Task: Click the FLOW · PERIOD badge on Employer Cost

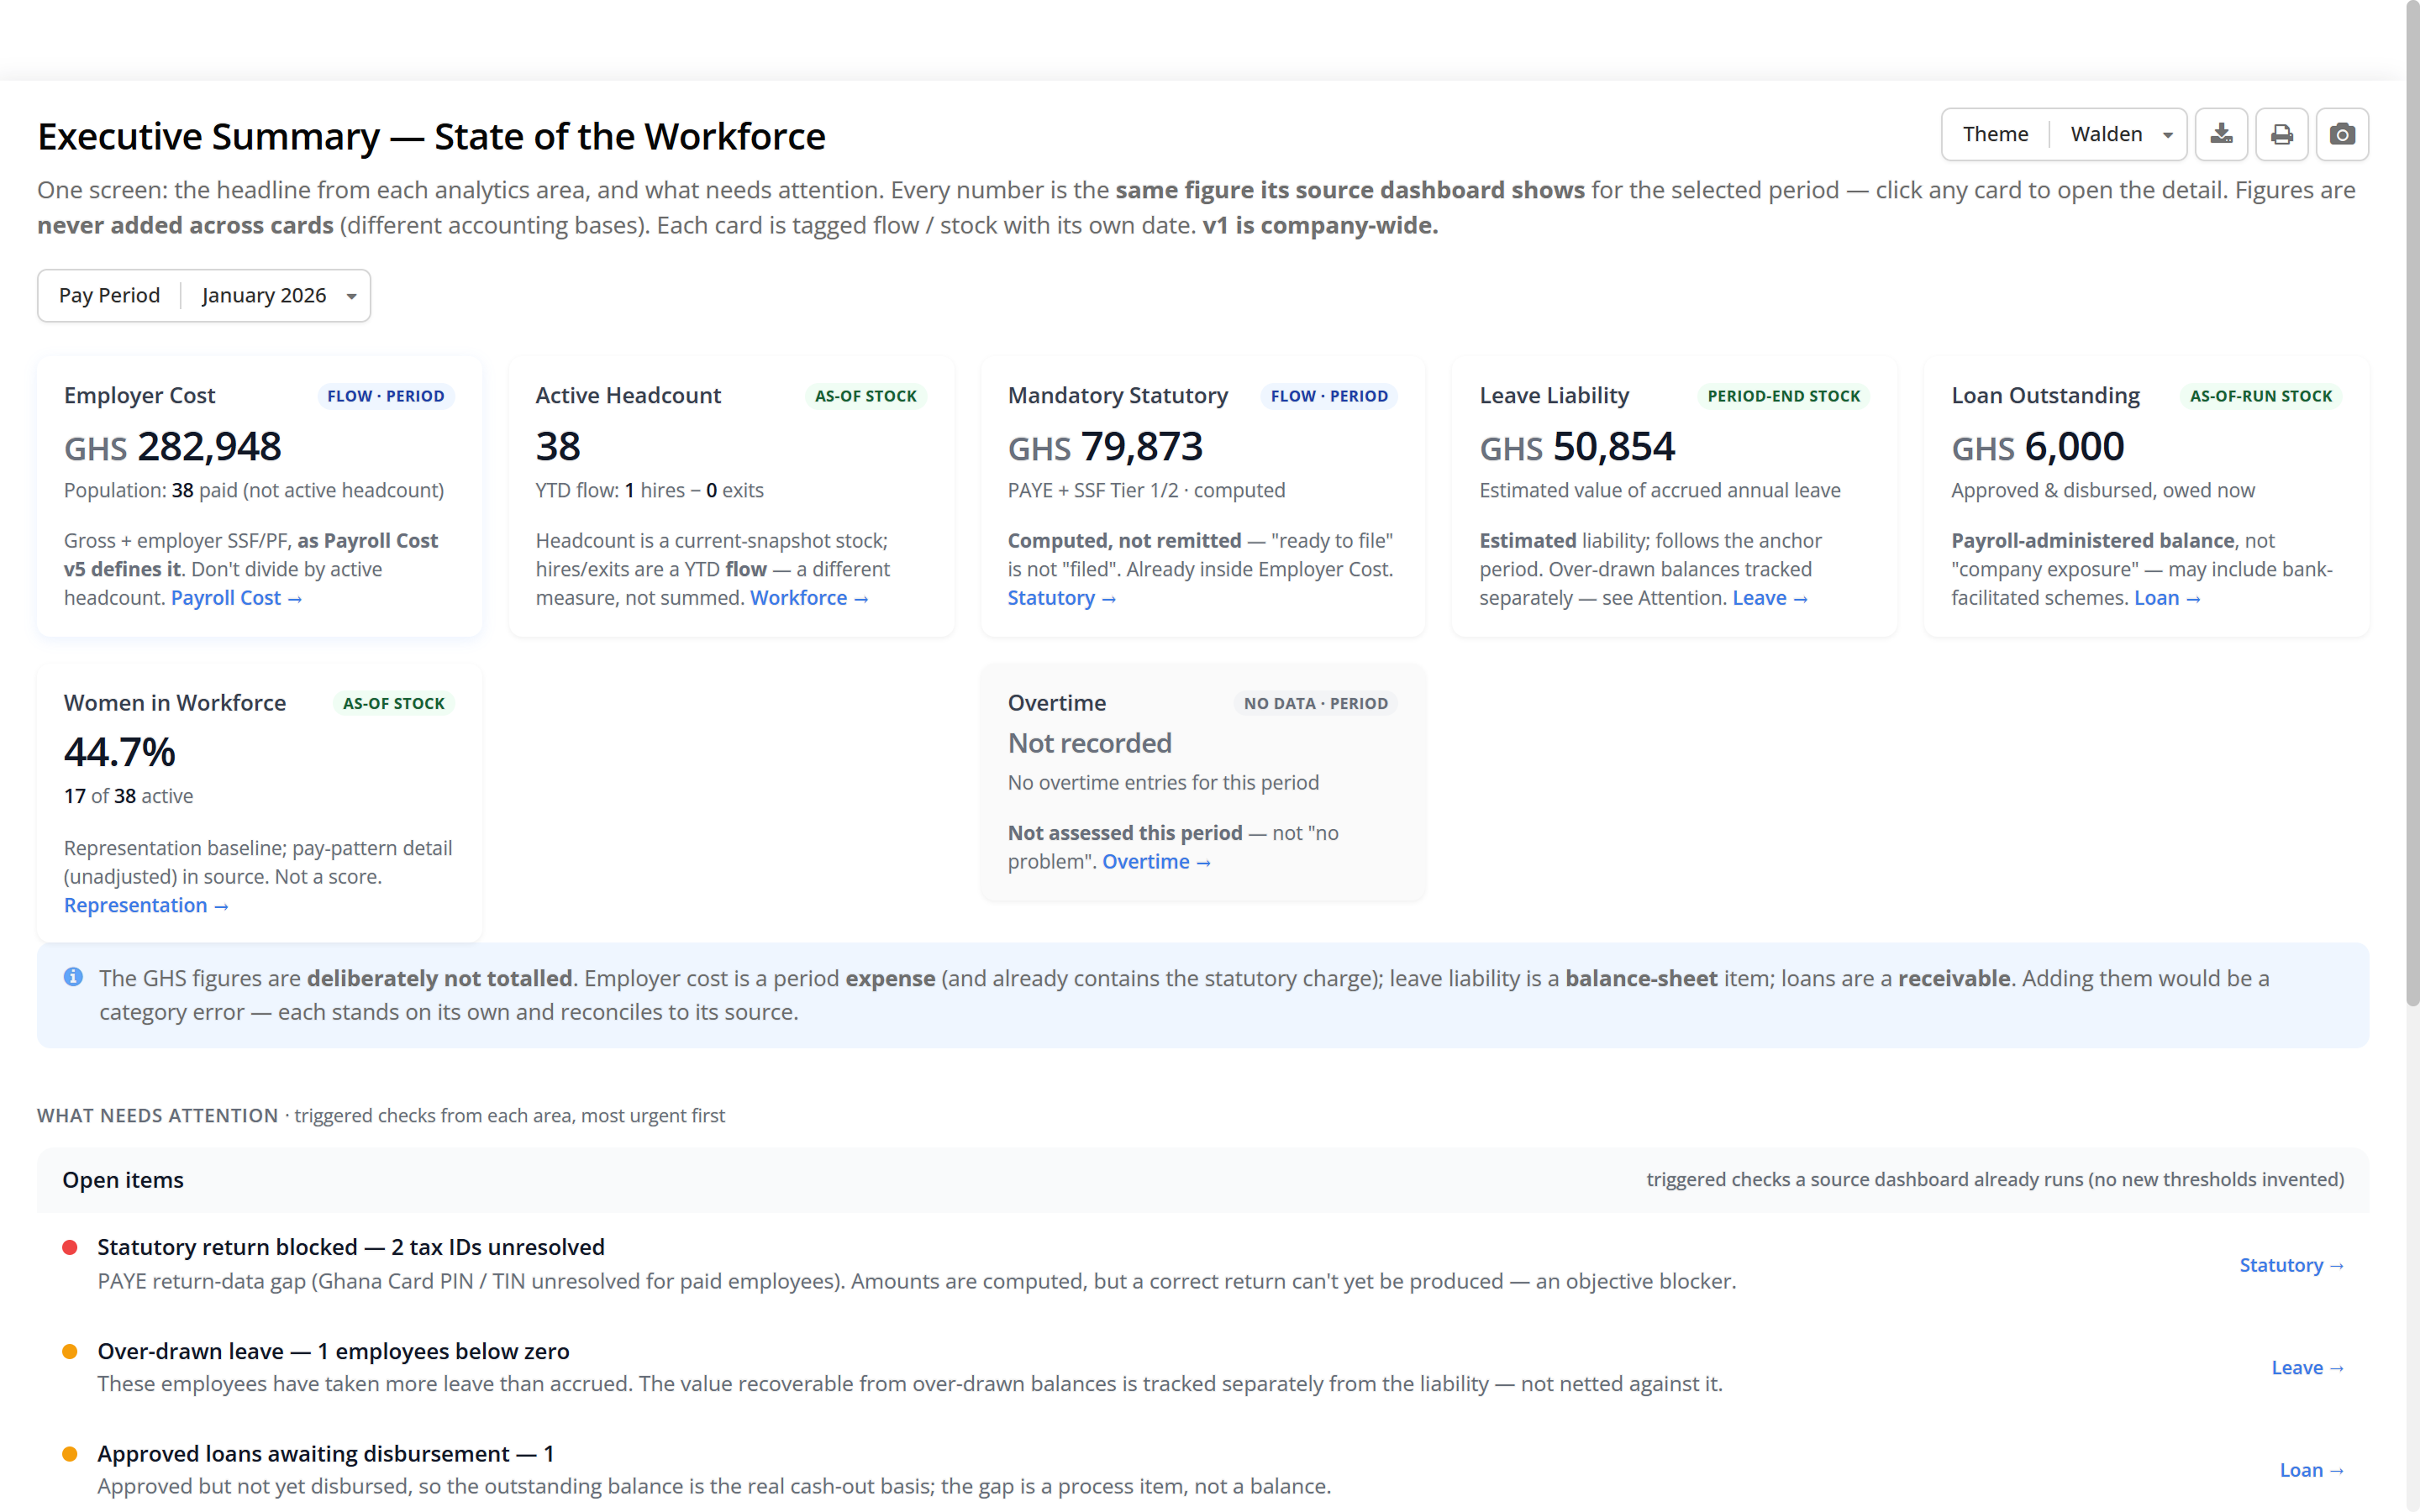Action: [386, 396]
